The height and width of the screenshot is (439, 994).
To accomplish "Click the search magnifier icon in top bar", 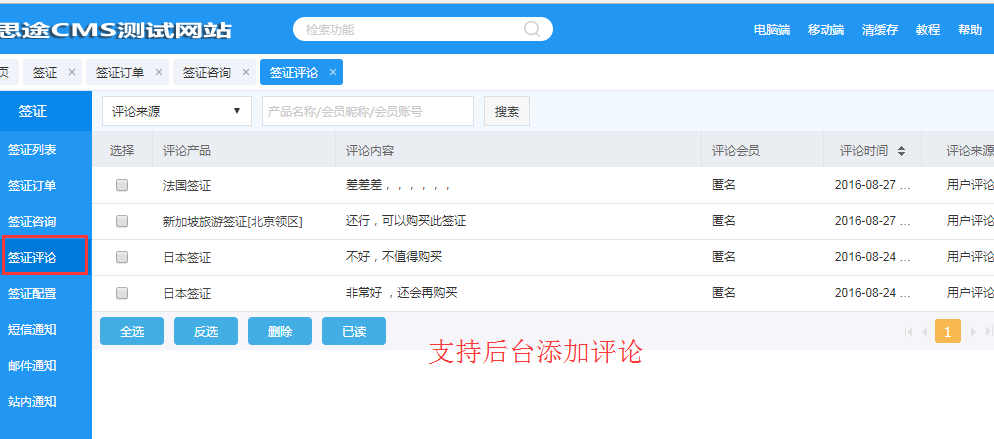I will 533,29.
